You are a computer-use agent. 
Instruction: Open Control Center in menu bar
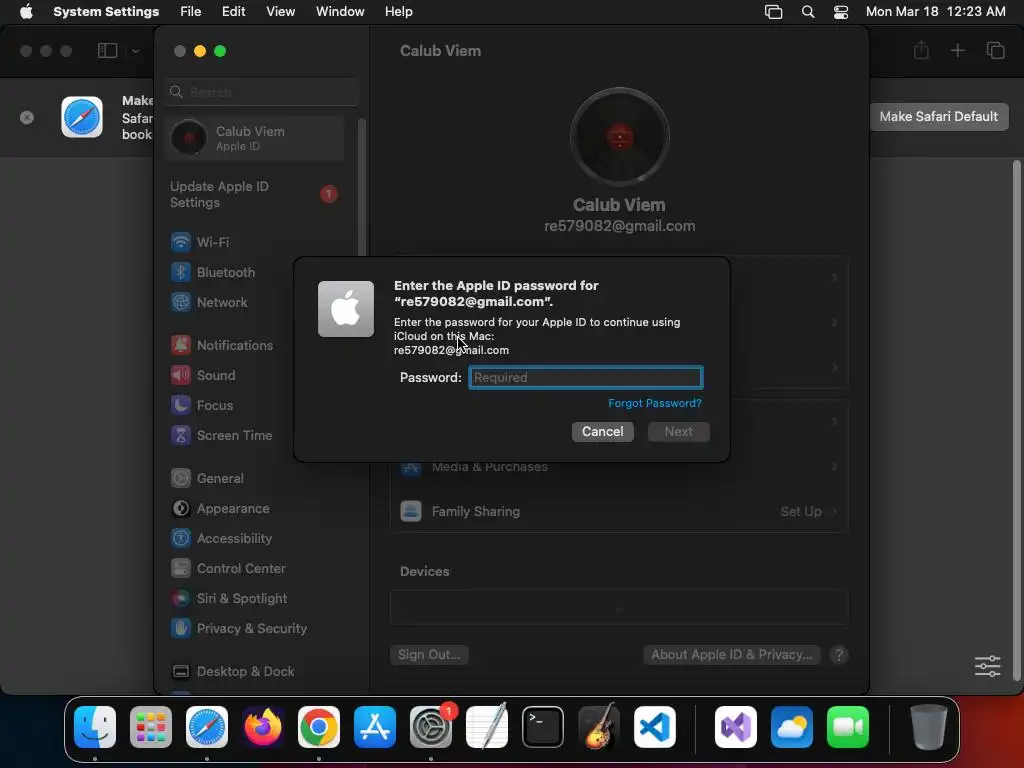840,12
